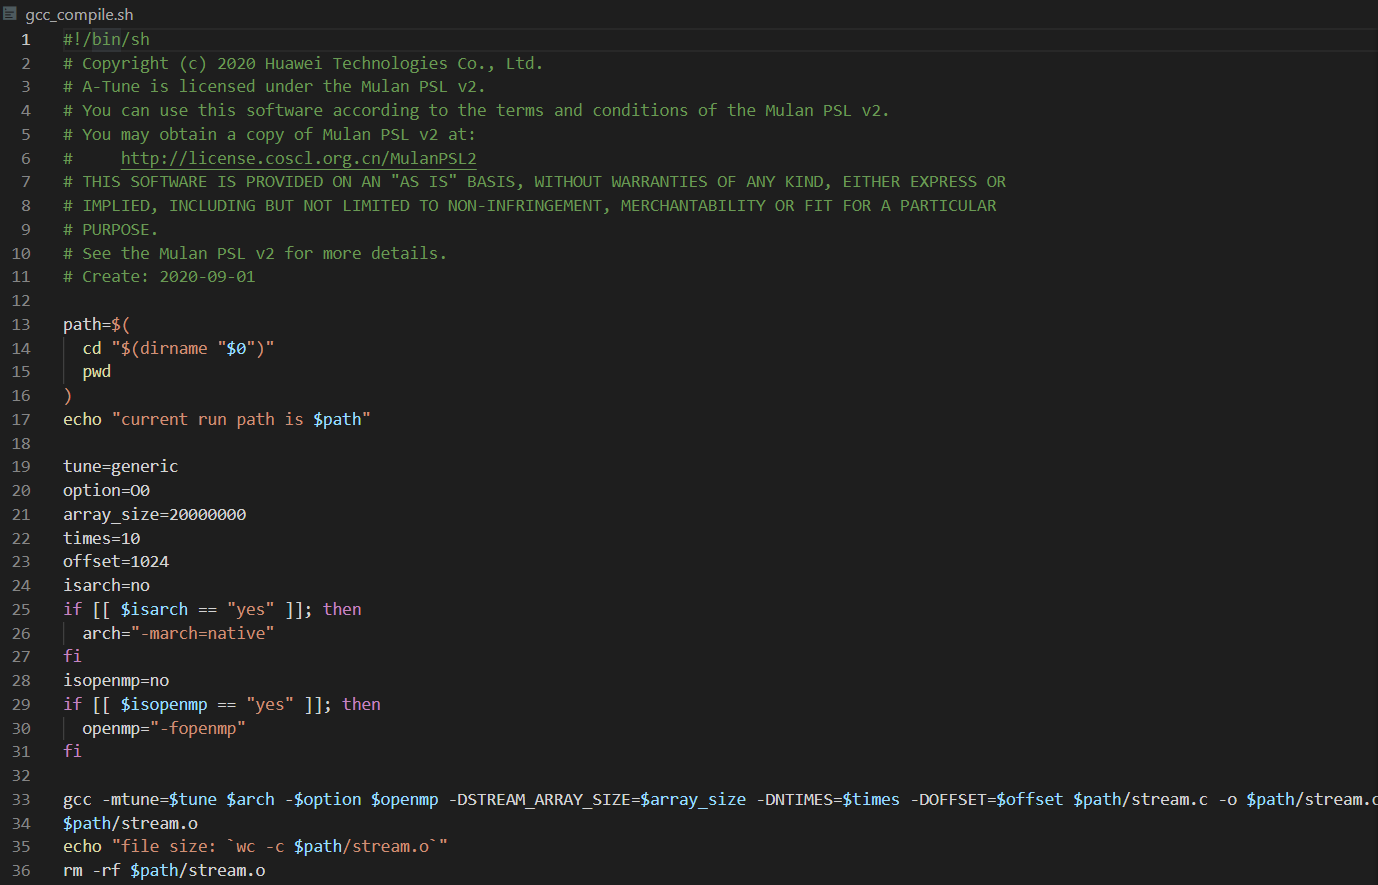Click the "pwd" command line
1378x885 pixels.
[97, 372]
